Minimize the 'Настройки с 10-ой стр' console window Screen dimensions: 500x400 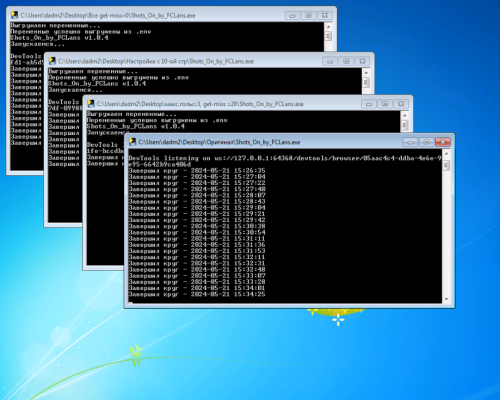[x=330, y=61]
